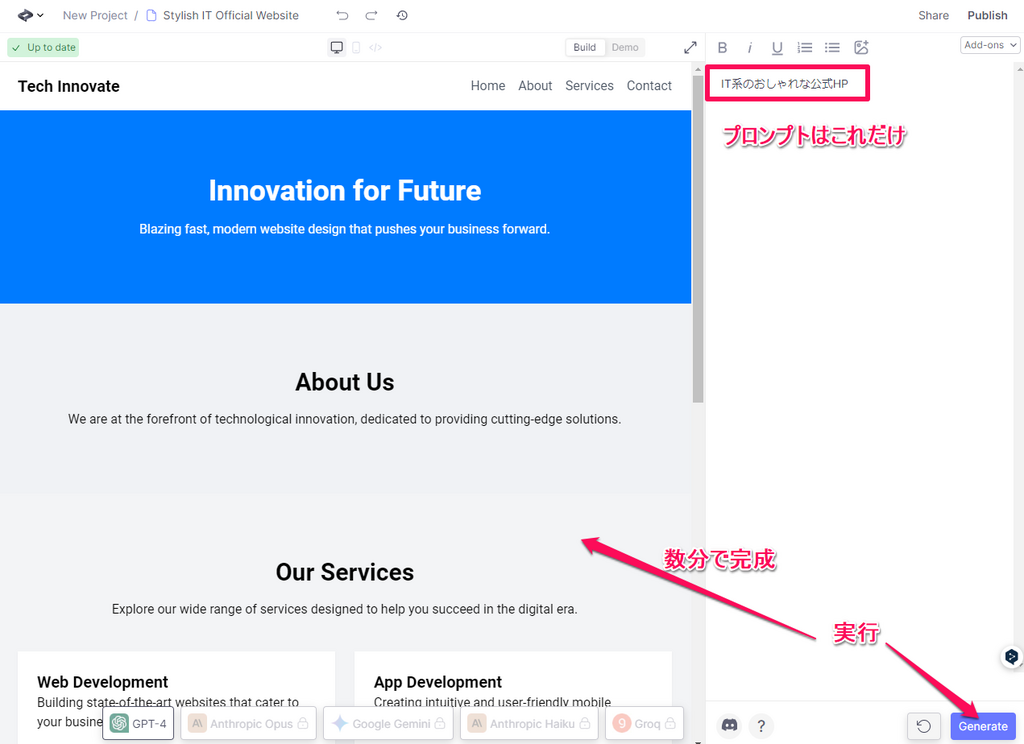
Task: Click the About Us heading
Action: point(345,382)
